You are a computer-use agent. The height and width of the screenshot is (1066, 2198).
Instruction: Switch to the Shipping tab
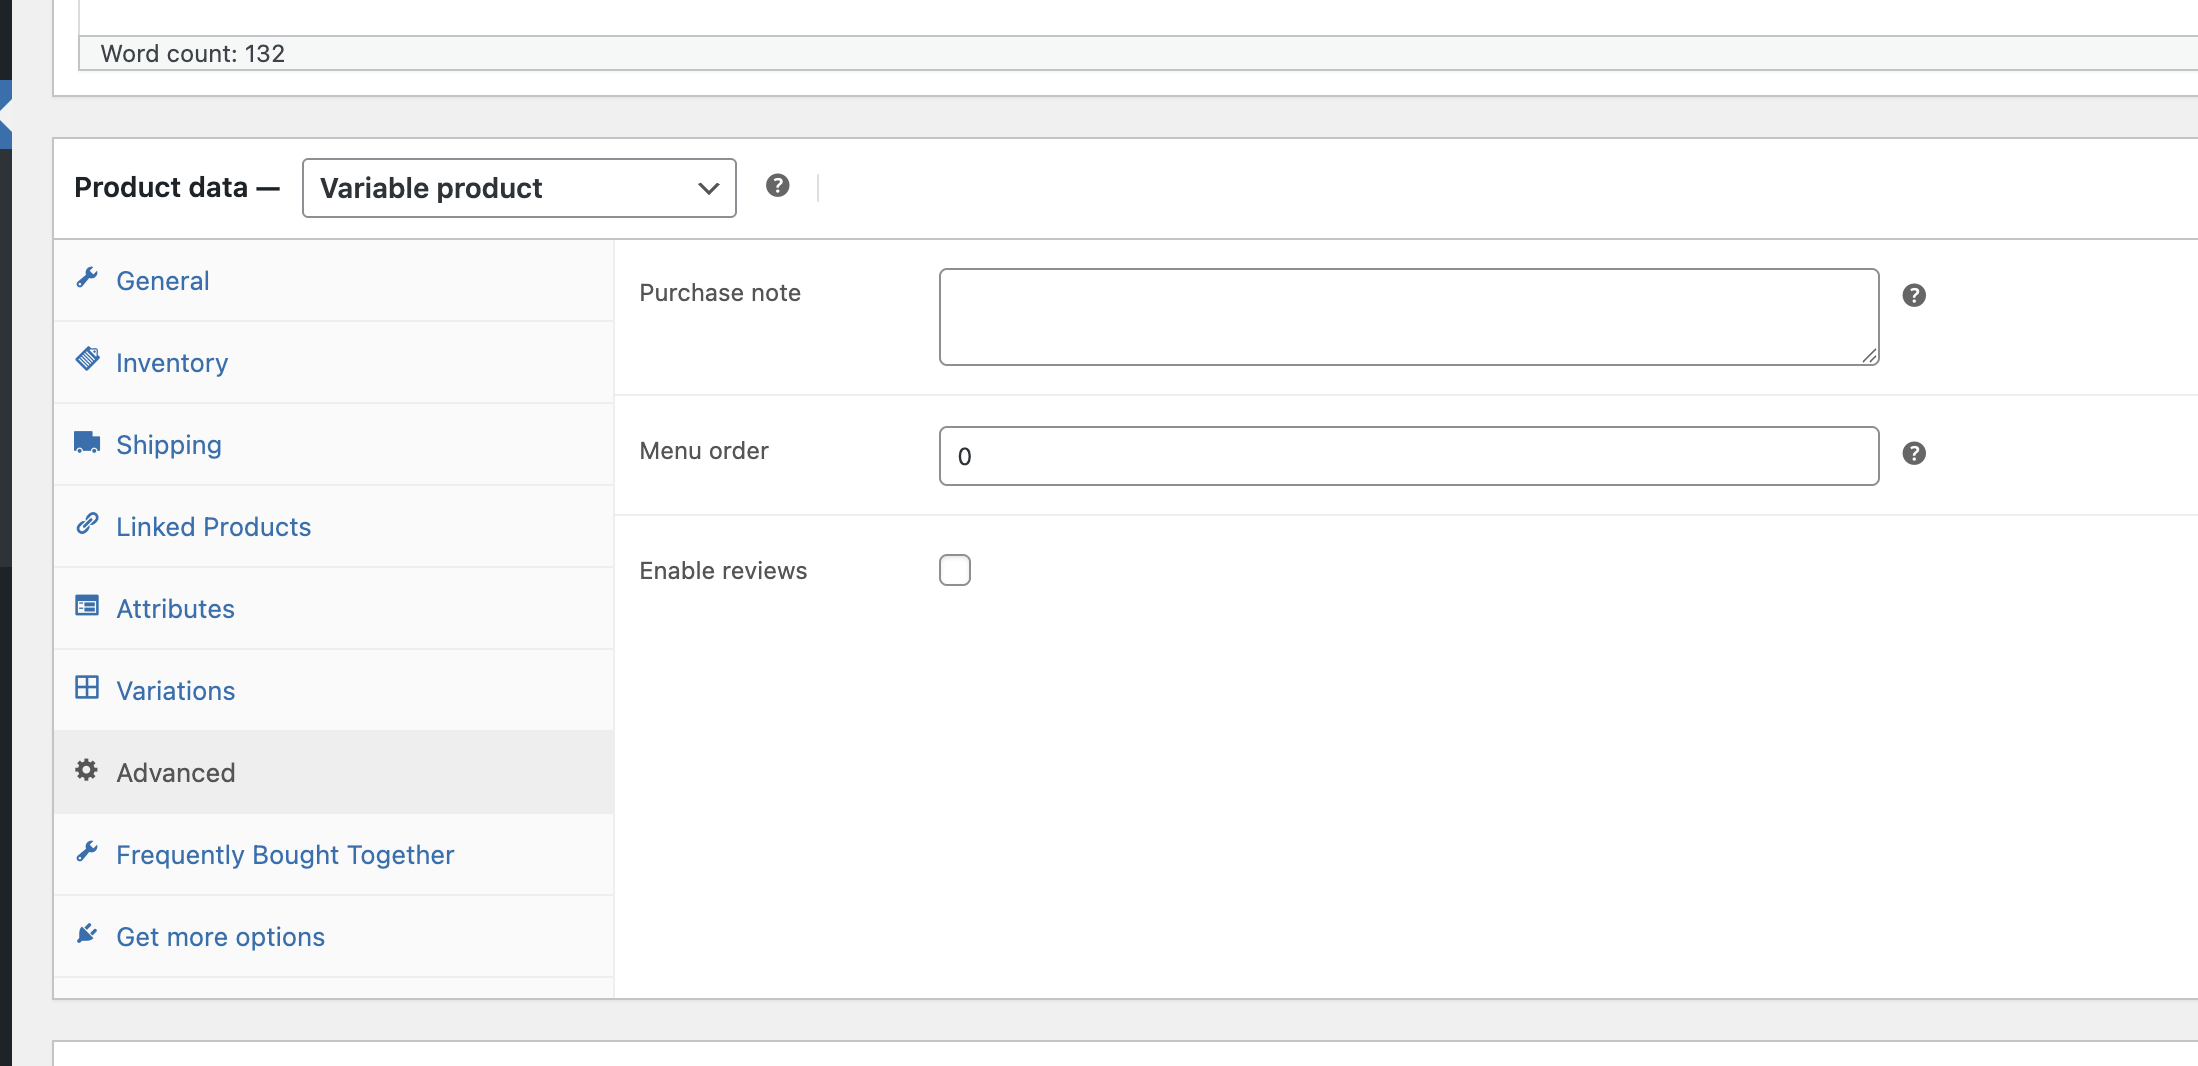[x=169, y=445]
